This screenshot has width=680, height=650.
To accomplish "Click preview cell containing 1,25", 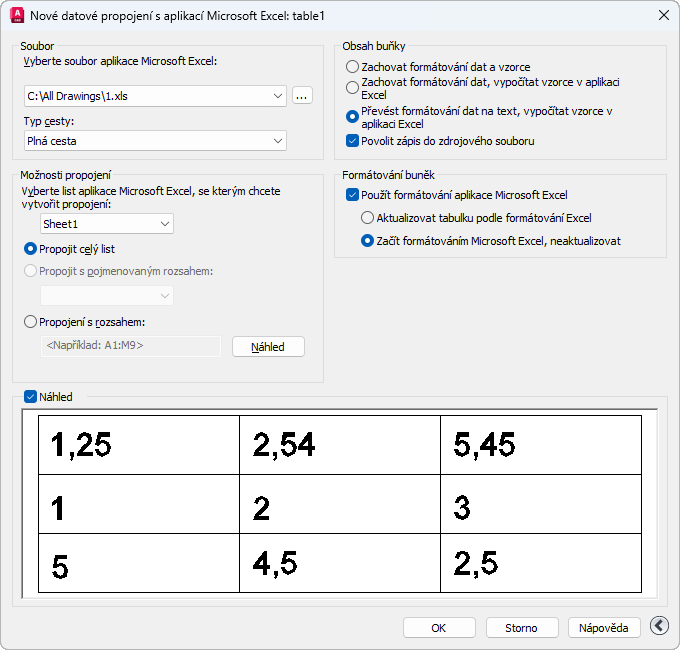I will click(139, 445).
